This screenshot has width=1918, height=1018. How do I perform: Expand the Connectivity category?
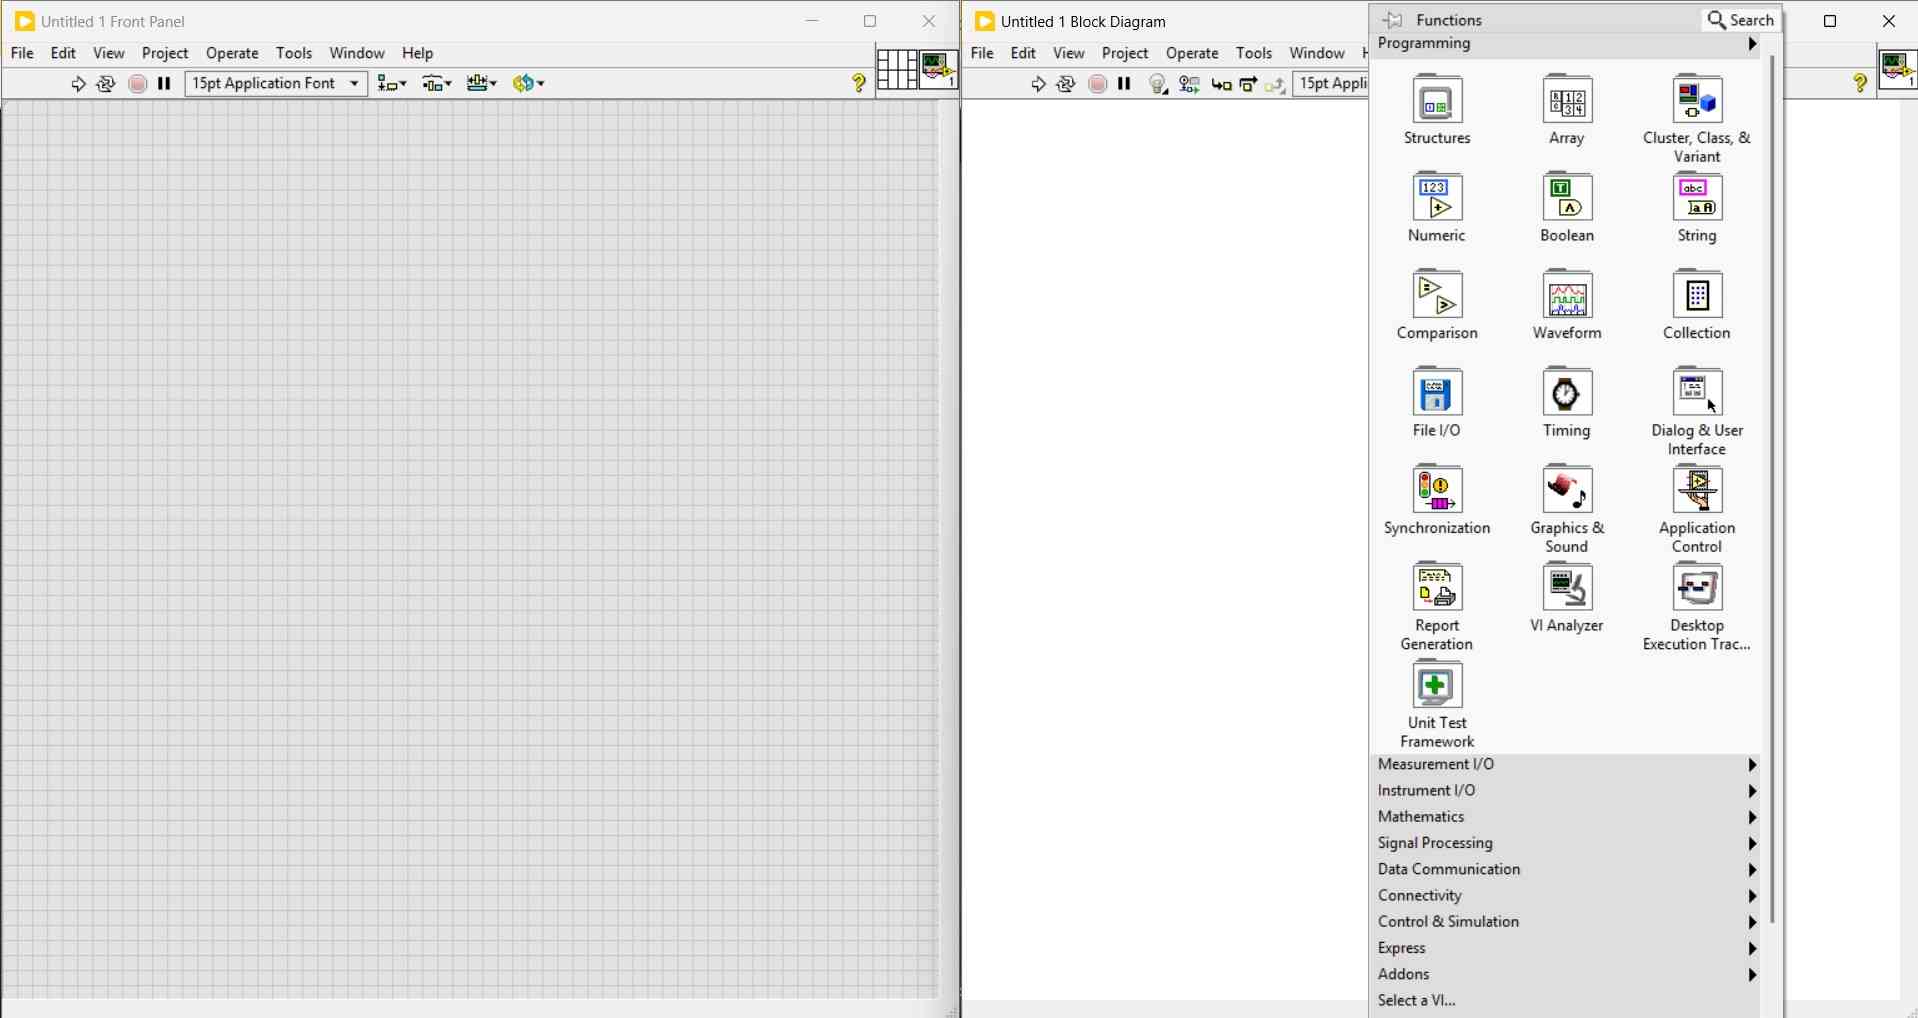point(1567,896)
